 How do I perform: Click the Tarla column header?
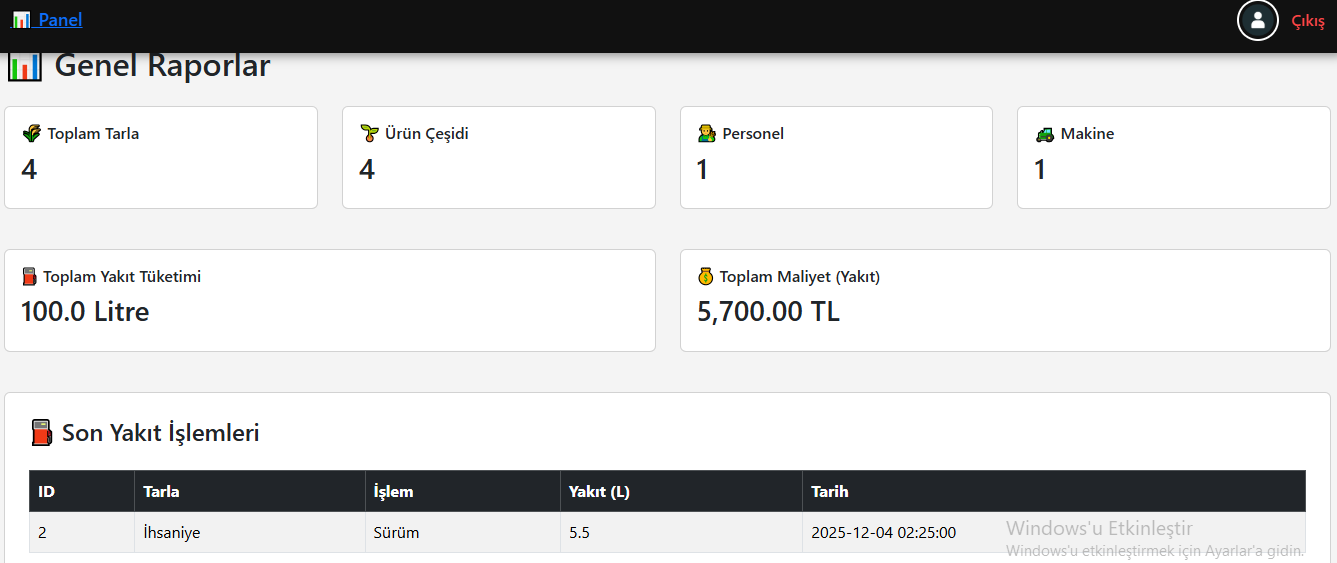click(x=161, y=491)
